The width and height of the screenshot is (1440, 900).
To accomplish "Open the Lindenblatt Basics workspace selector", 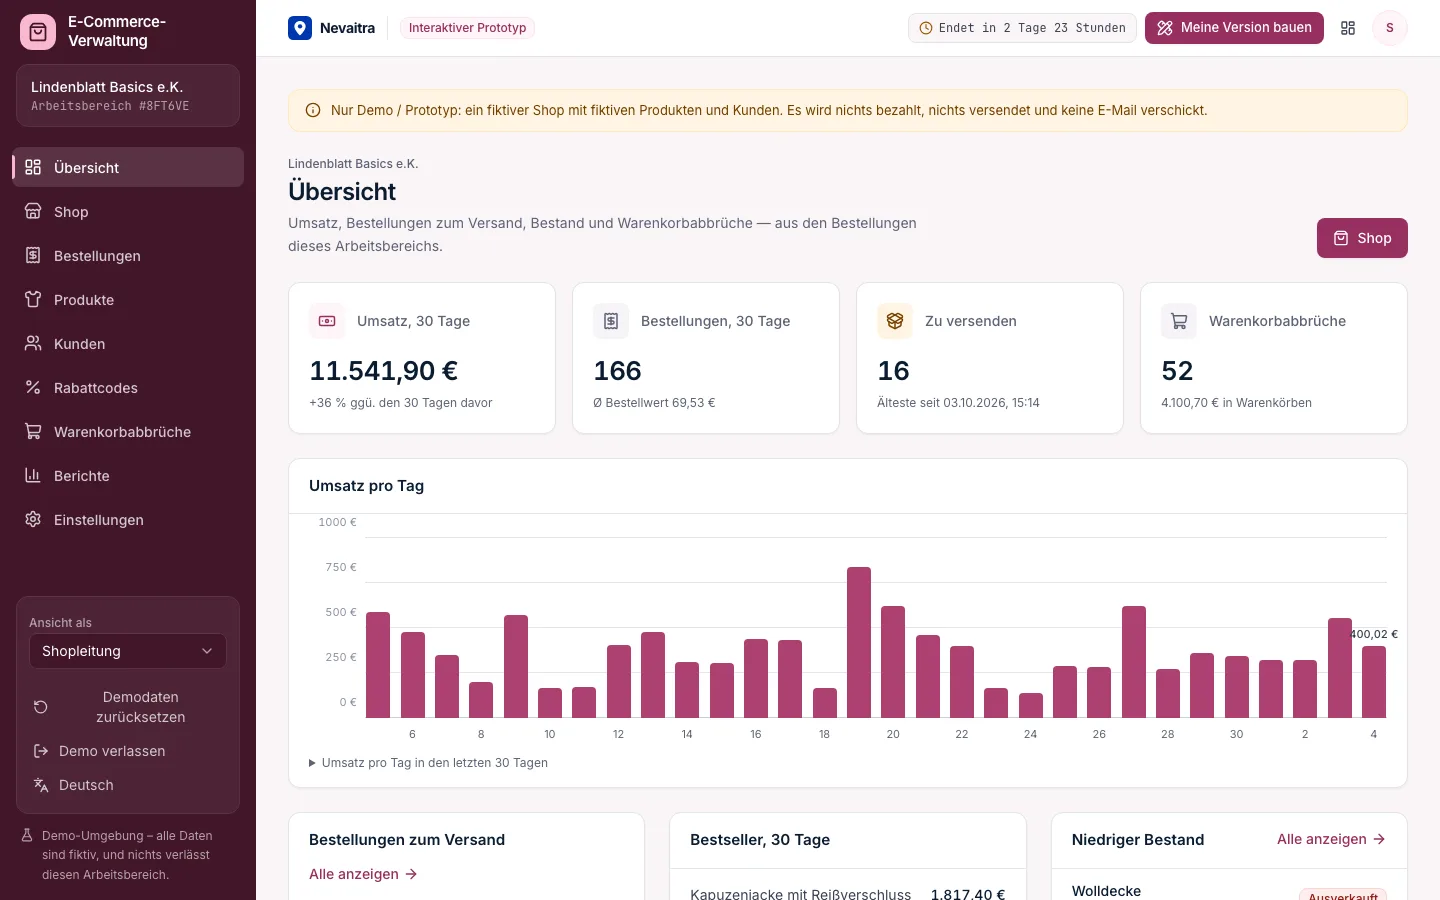I will [128, 96].
